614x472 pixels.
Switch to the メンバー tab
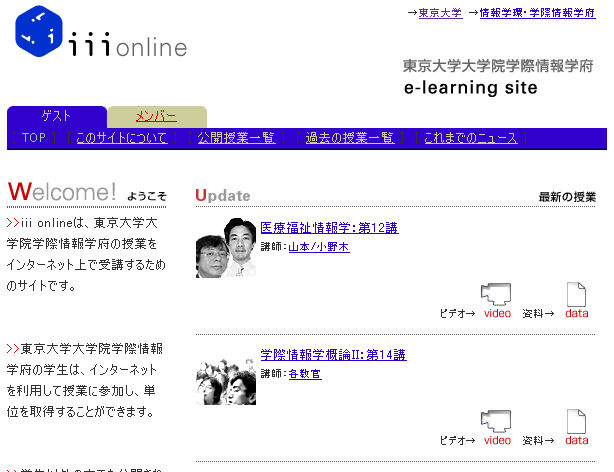[156, 117]
